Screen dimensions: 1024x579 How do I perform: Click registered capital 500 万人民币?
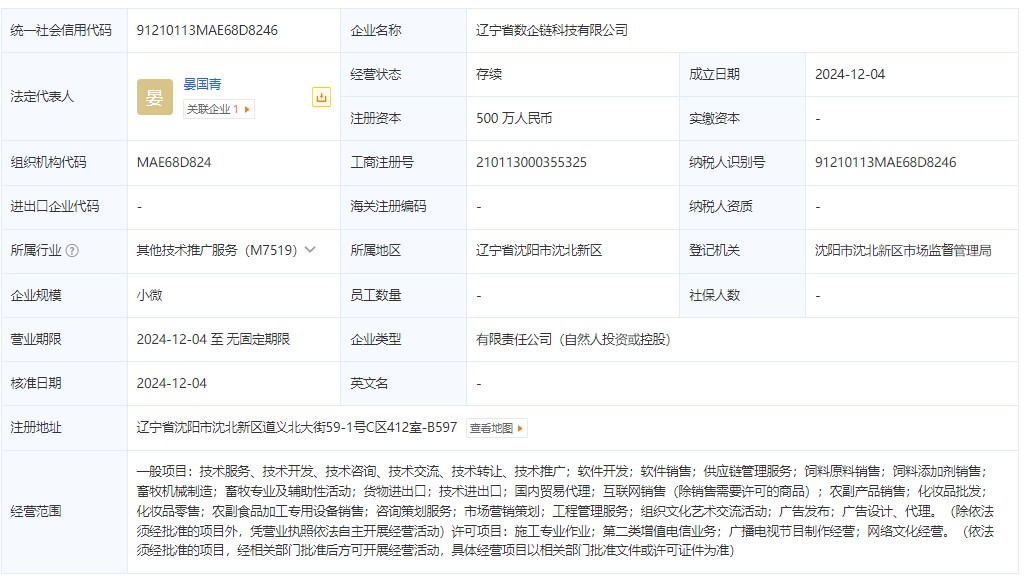[514, 118]
